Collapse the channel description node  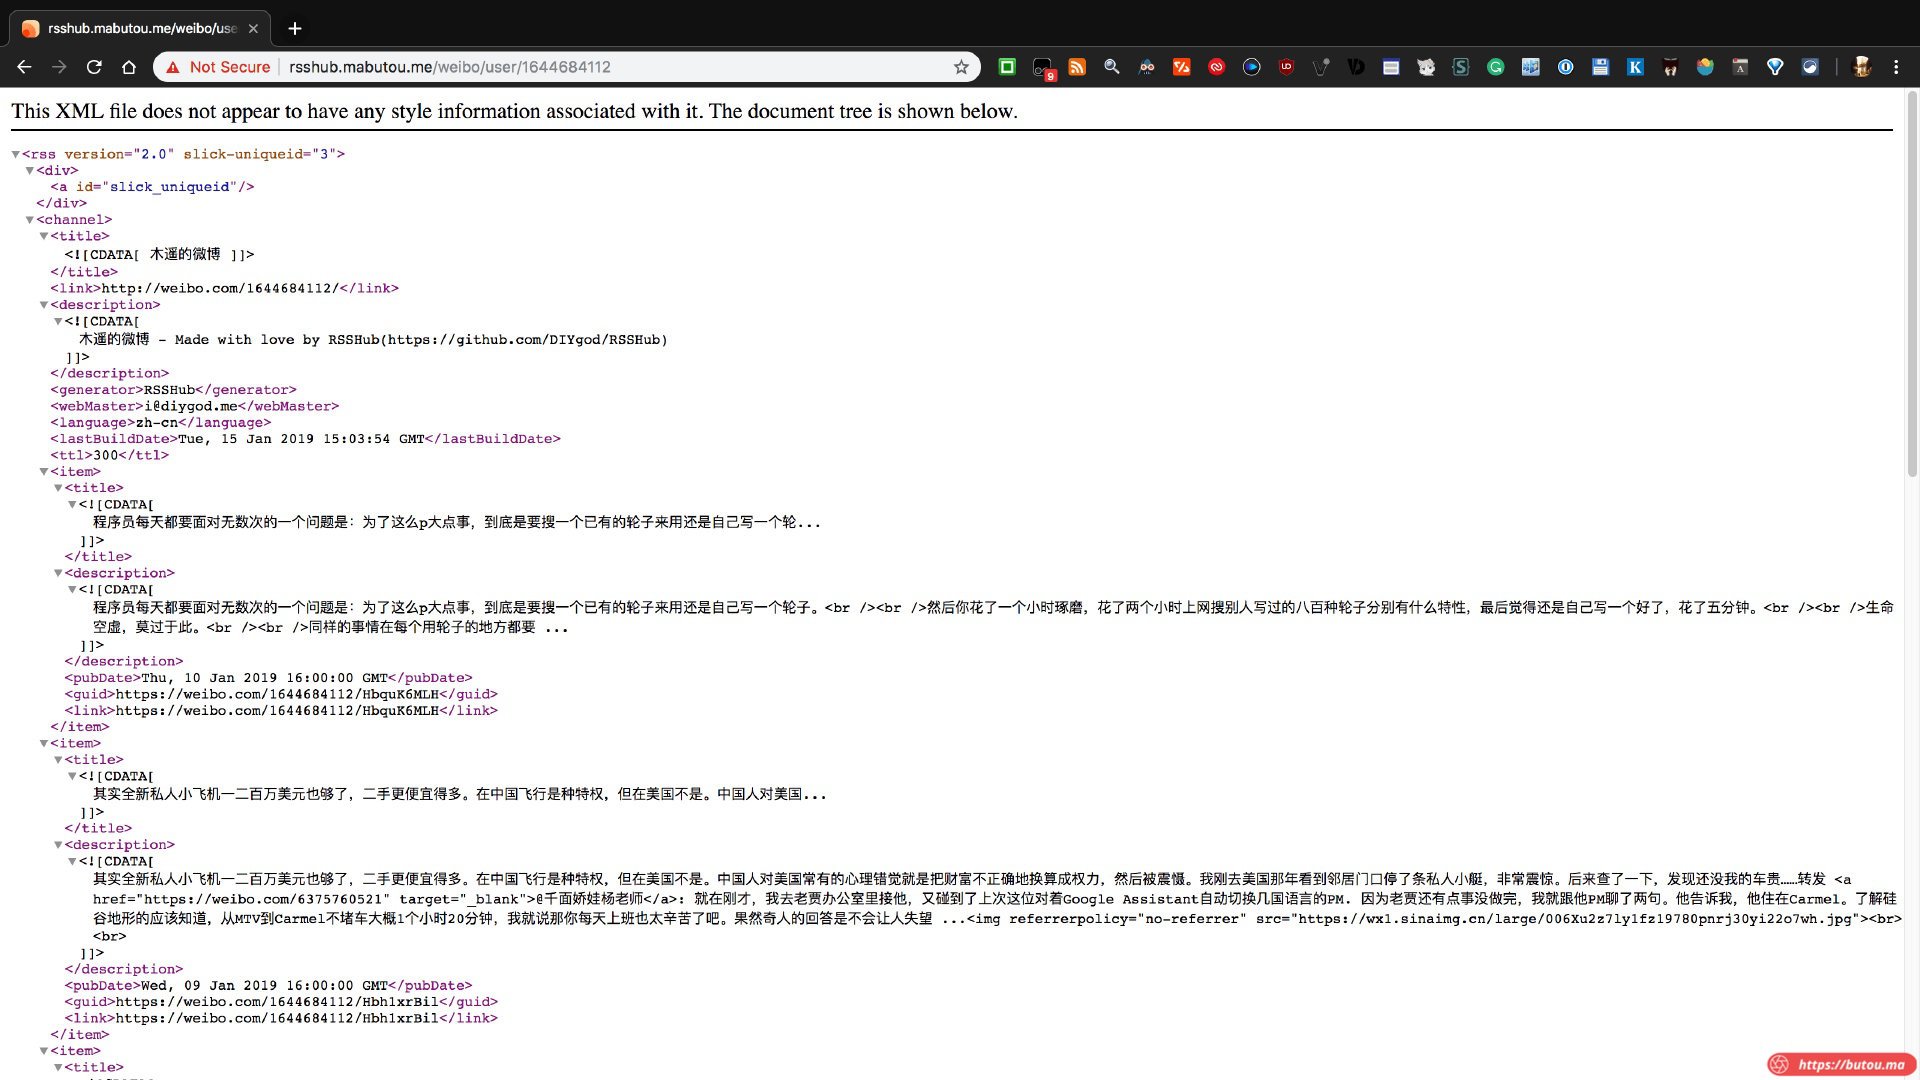44,305
